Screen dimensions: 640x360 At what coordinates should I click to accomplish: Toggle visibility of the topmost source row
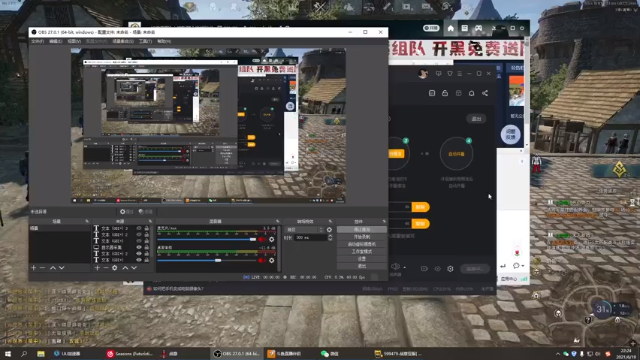139,229
